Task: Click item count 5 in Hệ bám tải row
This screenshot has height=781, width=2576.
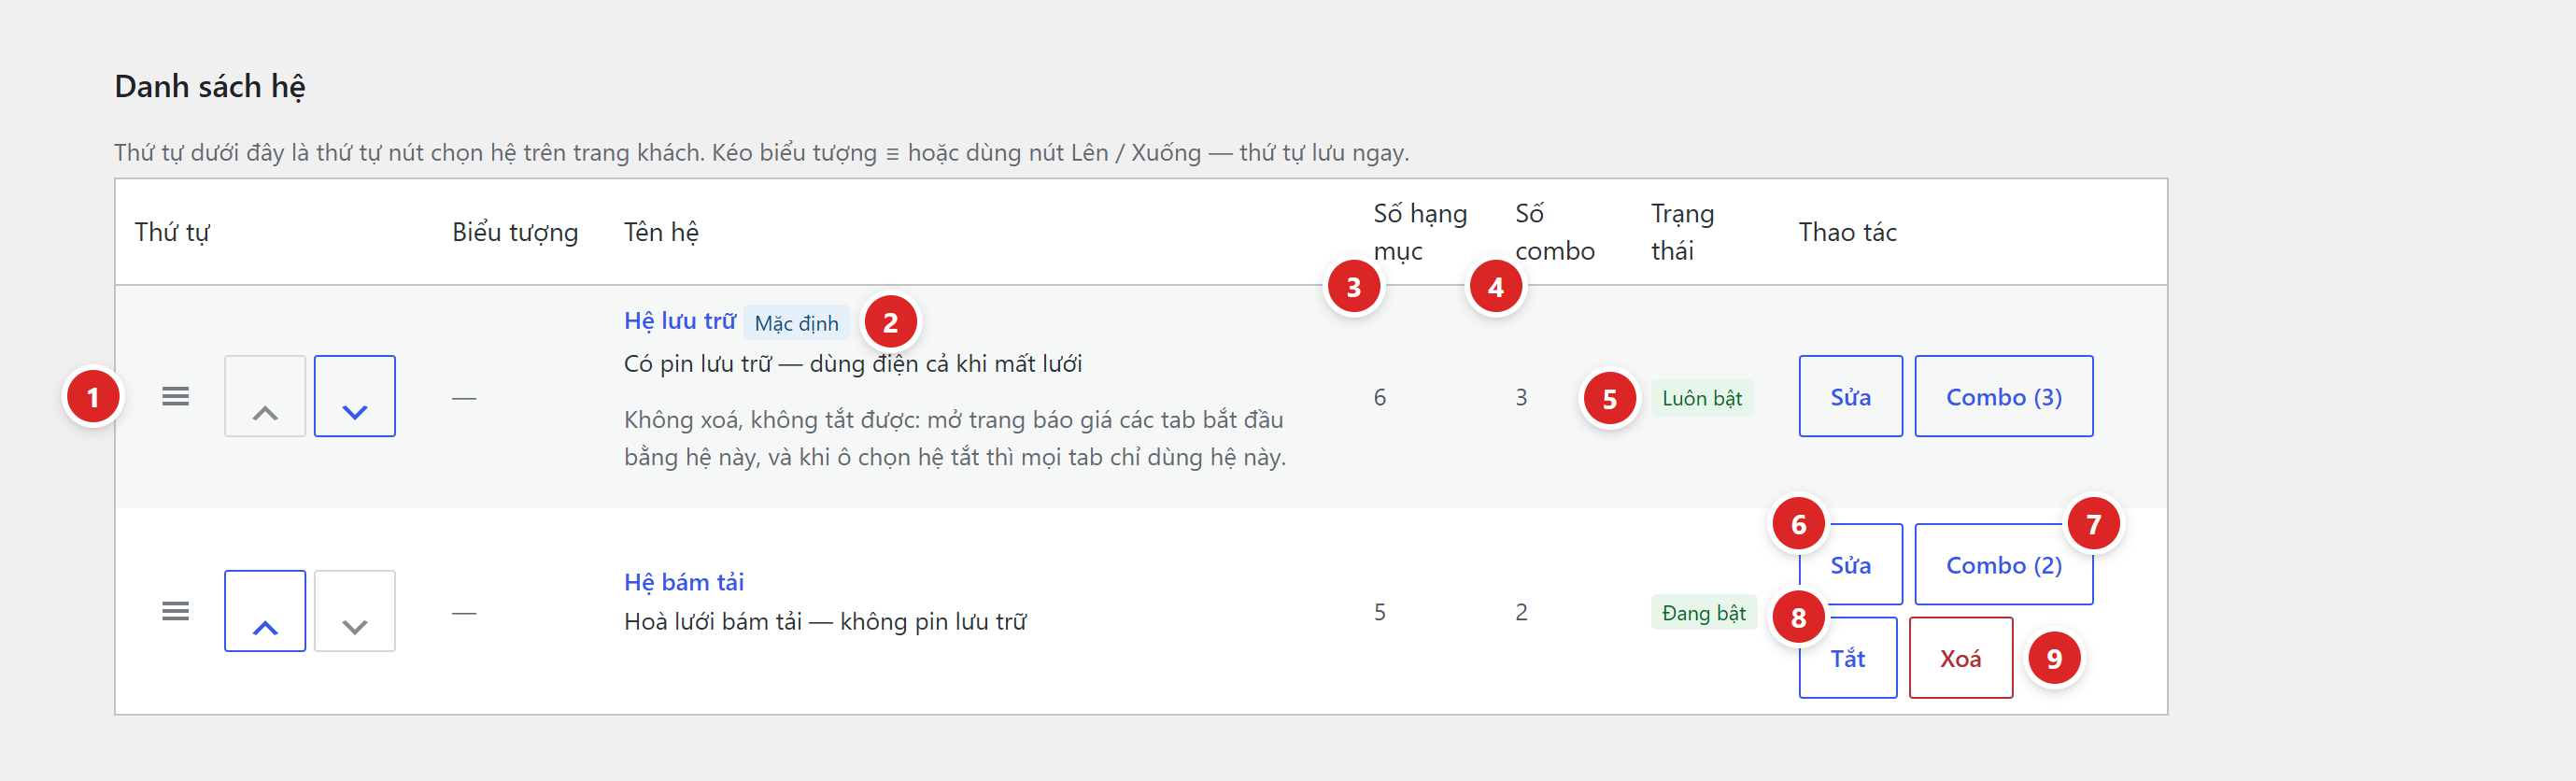Action: 1380,612
